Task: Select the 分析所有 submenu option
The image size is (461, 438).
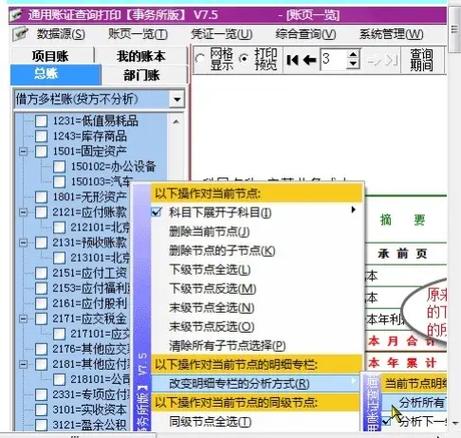Action: coord(414,403)
